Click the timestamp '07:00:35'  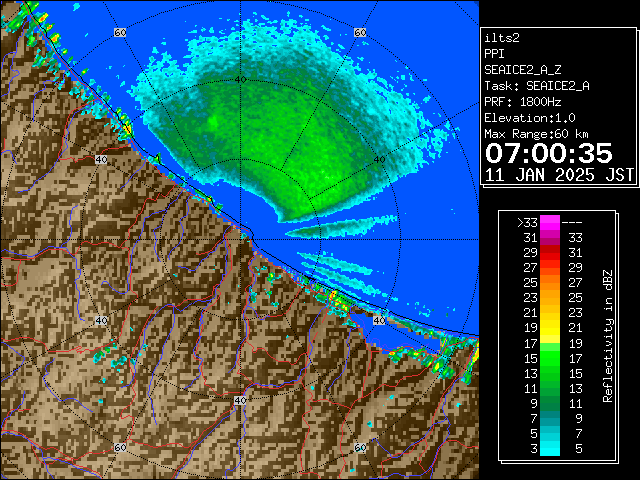click(x=549, y=153)
